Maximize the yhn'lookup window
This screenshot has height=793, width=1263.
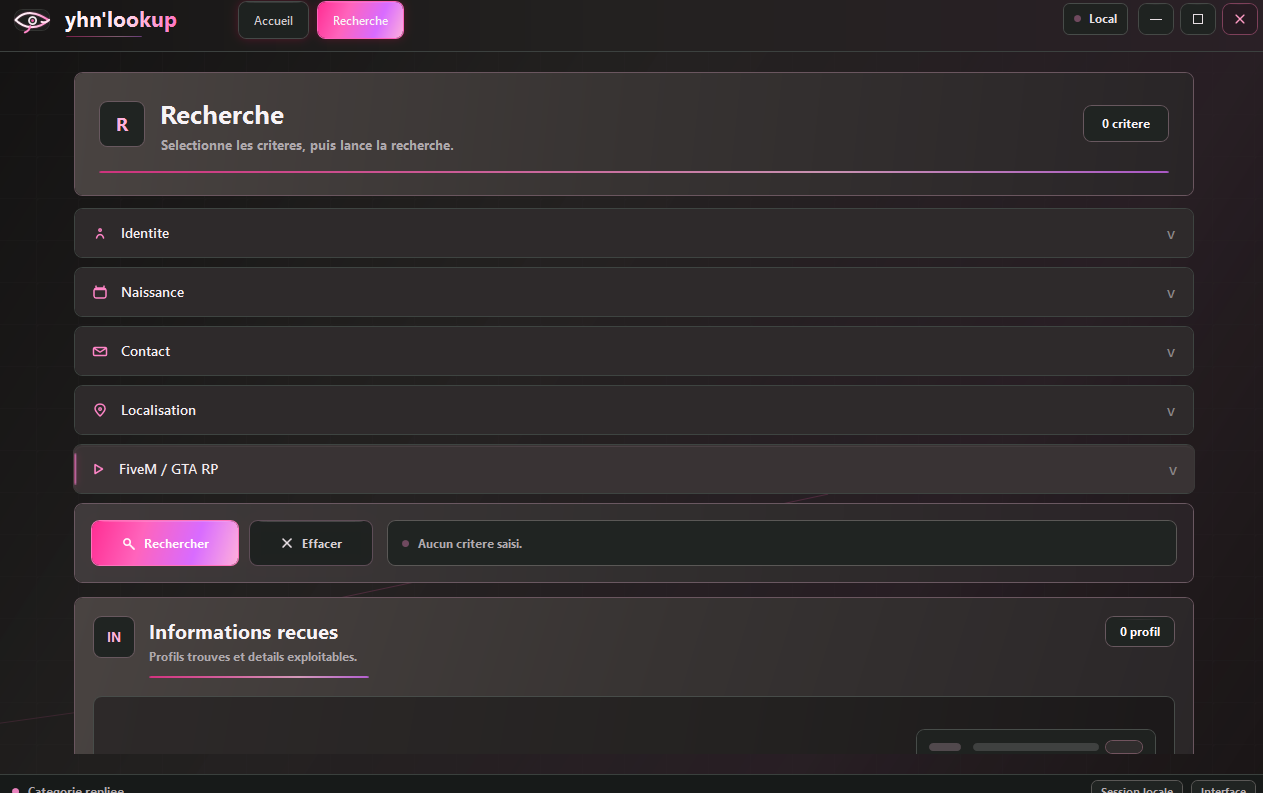(x=1198, y=19)
